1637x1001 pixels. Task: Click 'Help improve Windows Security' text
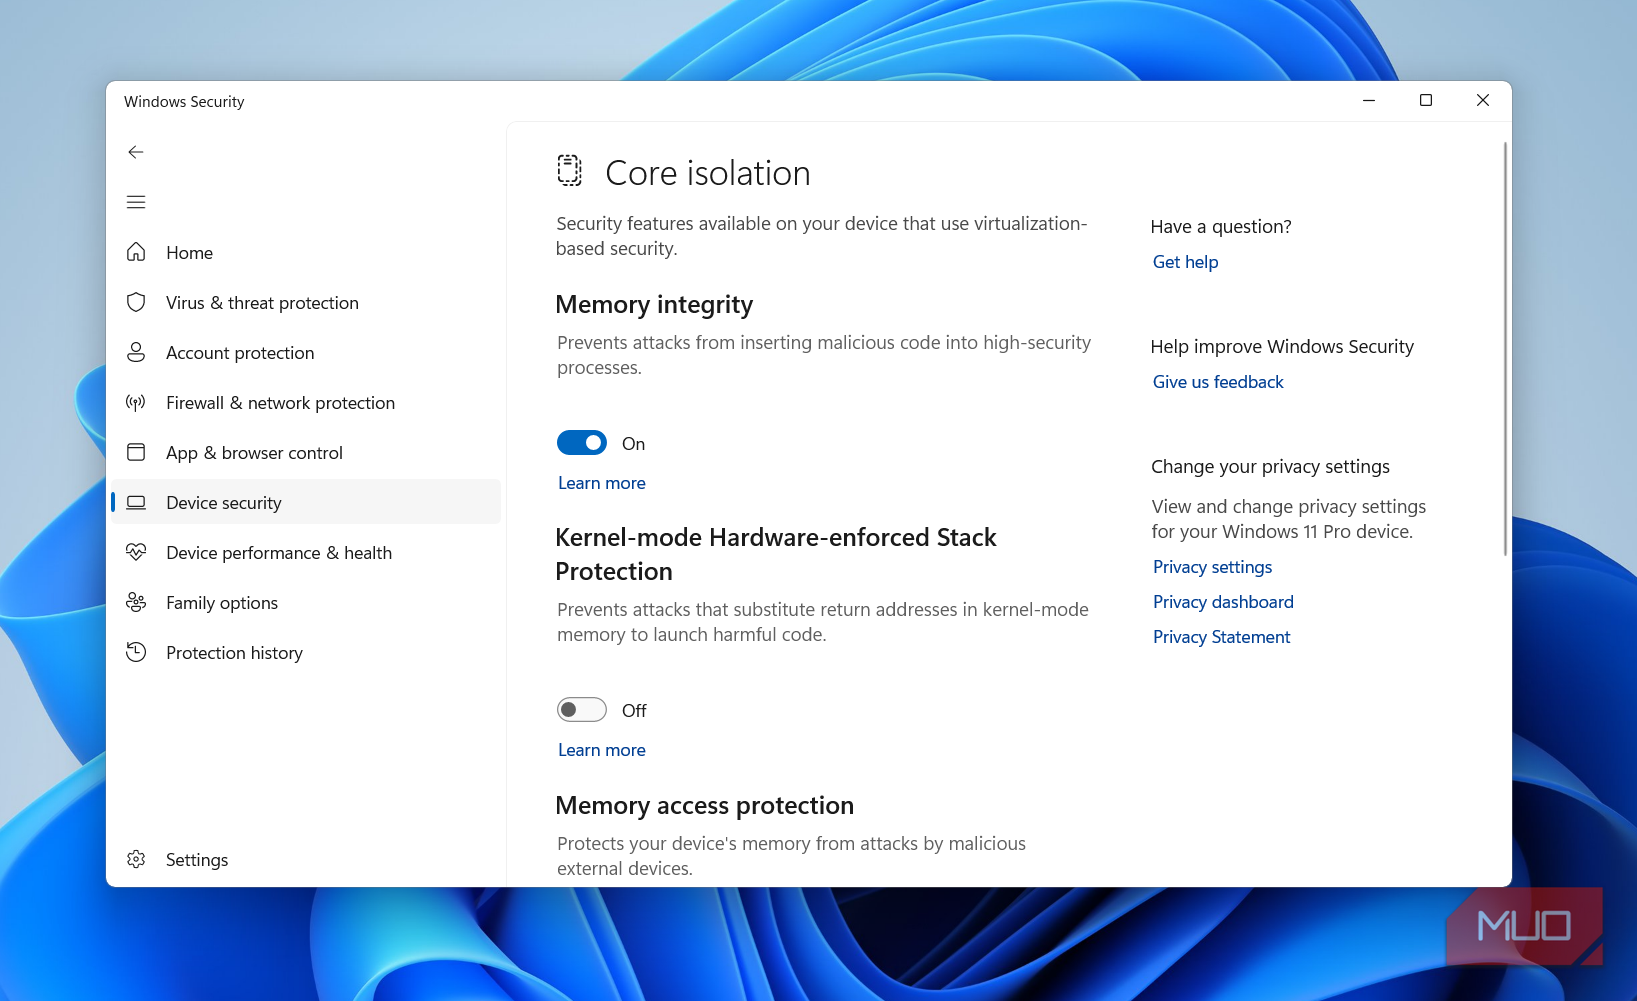[x=1282, y=347]
